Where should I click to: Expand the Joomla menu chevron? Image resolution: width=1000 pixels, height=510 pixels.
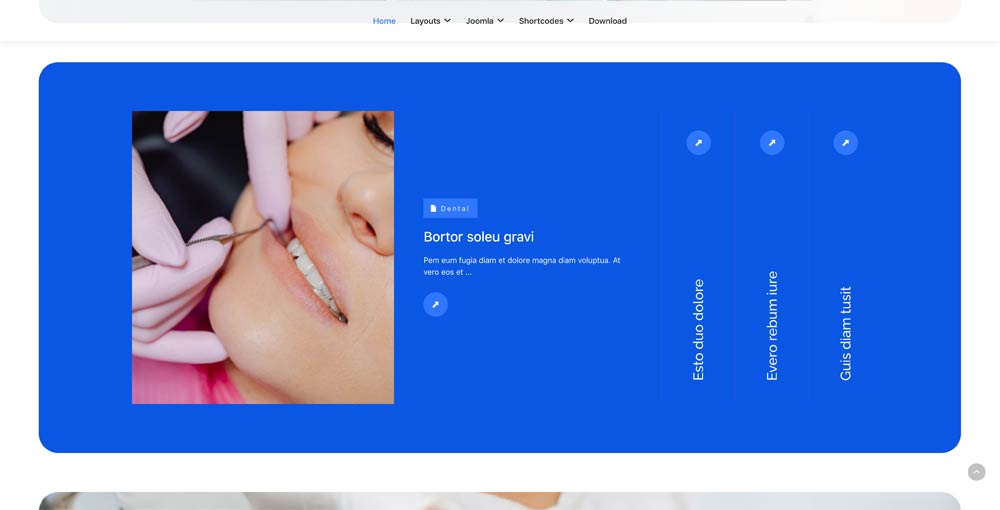[x=500, y=21]
